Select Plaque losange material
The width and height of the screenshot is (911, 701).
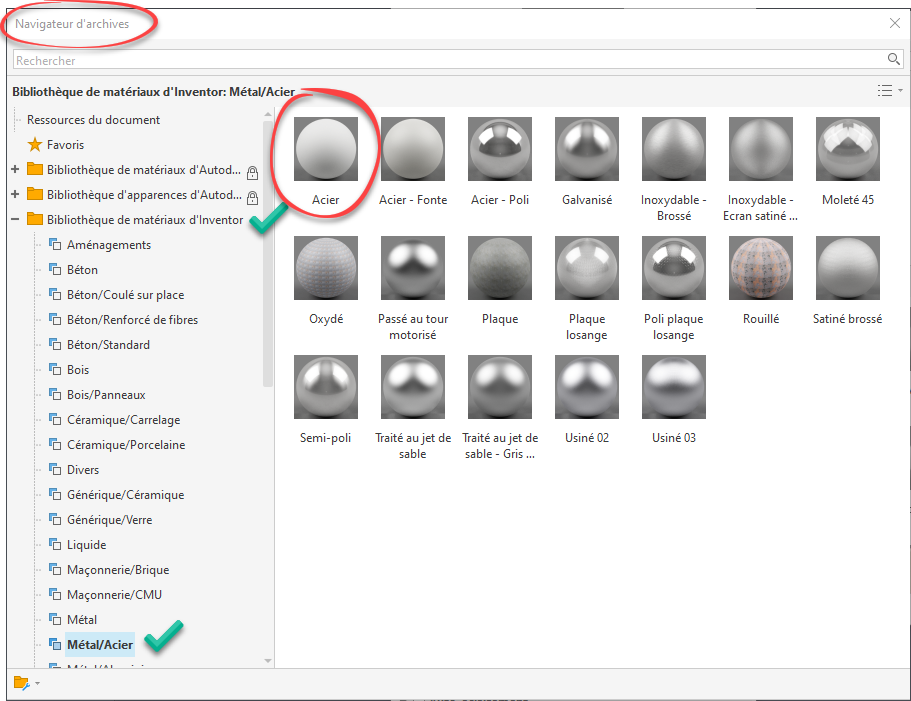(587, 268)
